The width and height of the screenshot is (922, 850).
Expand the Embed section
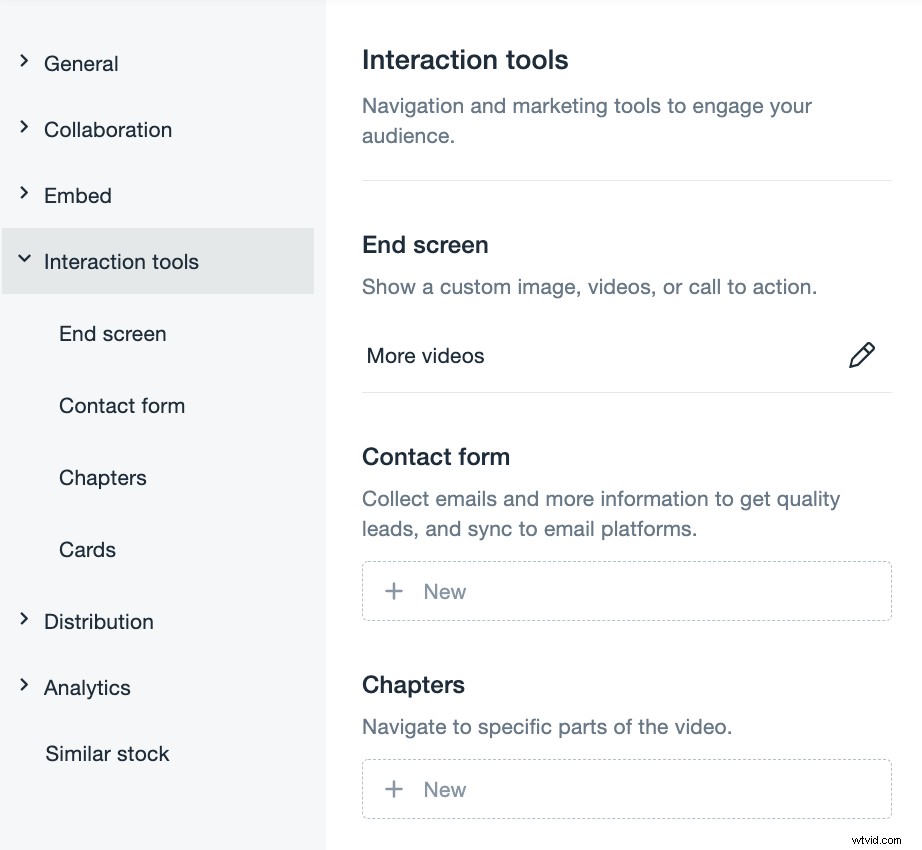[78, 195]
